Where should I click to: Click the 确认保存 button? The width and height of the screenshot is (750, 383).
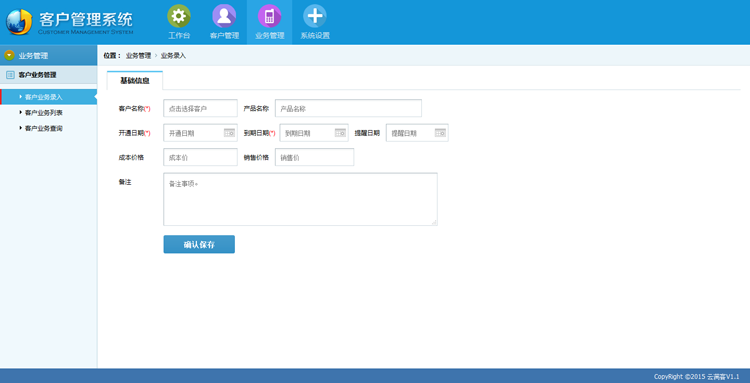(x=199, y=244)
